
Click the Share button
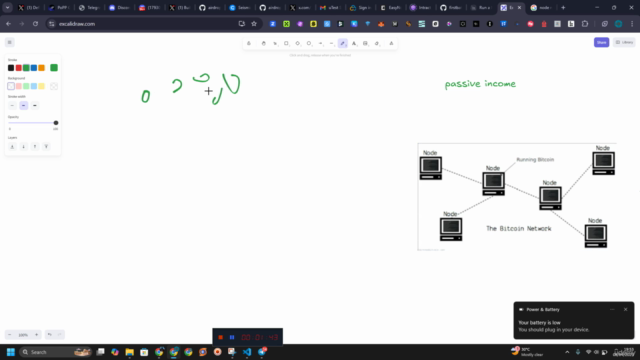(601, 42)
